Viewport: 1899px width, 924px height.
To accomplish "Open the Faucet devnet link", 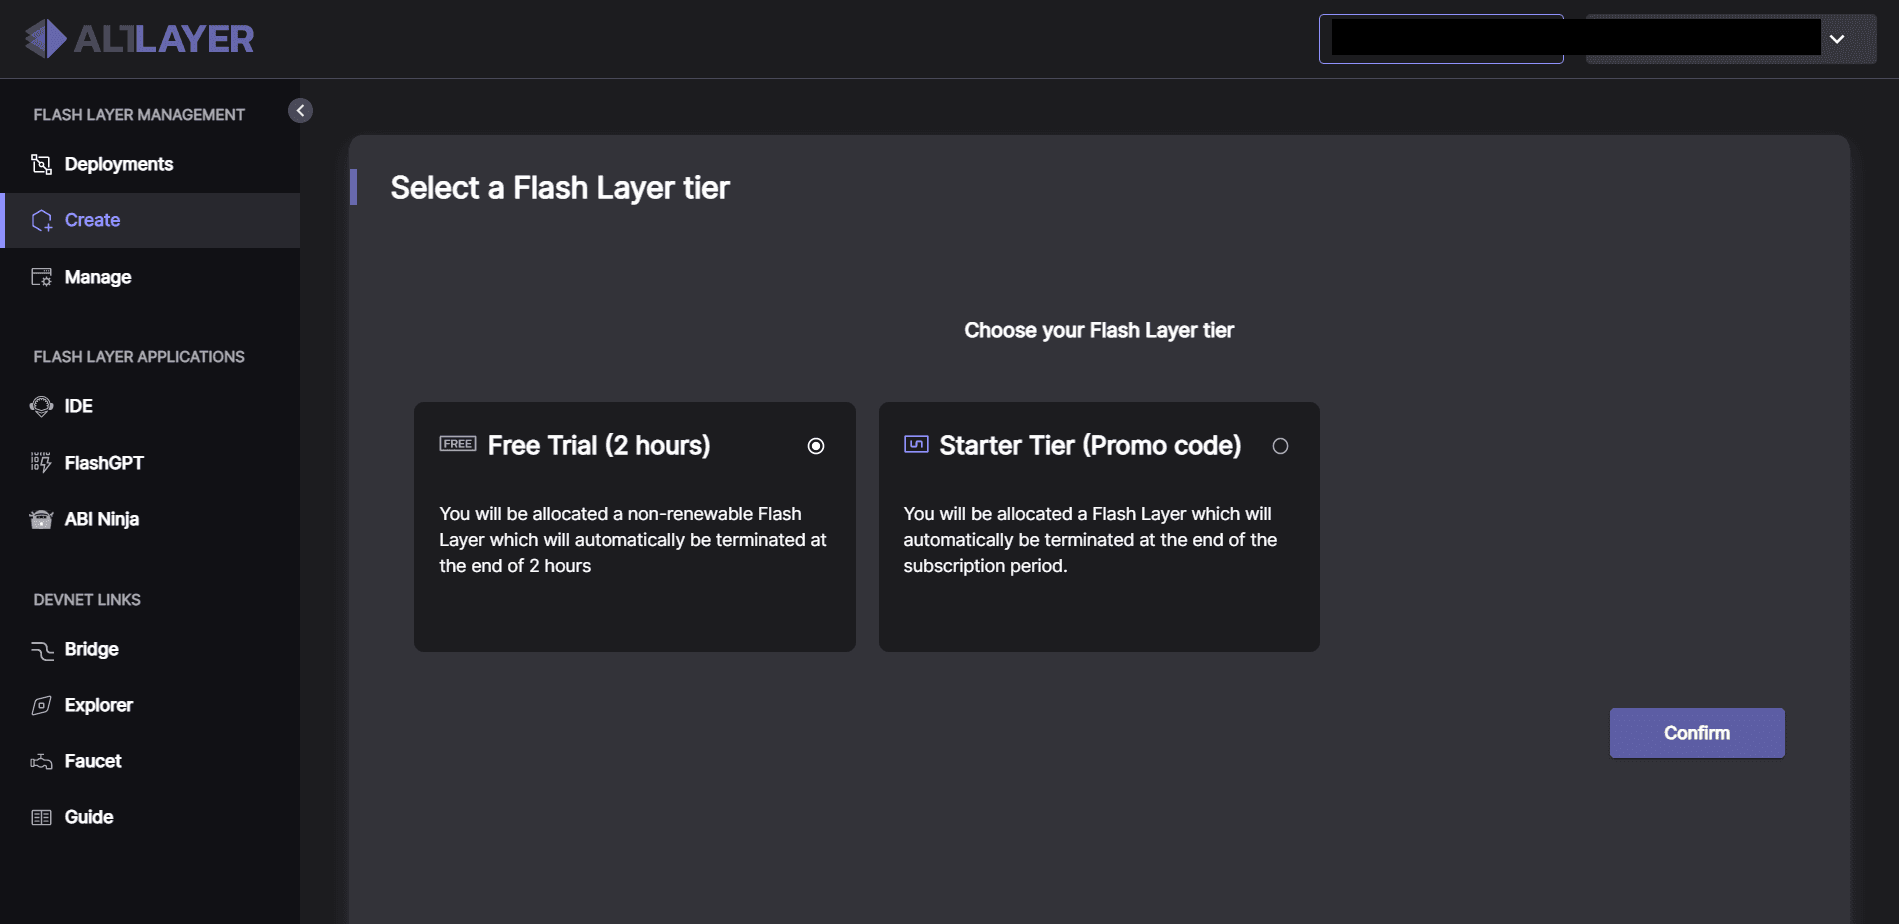I will [x=150, y=761].
